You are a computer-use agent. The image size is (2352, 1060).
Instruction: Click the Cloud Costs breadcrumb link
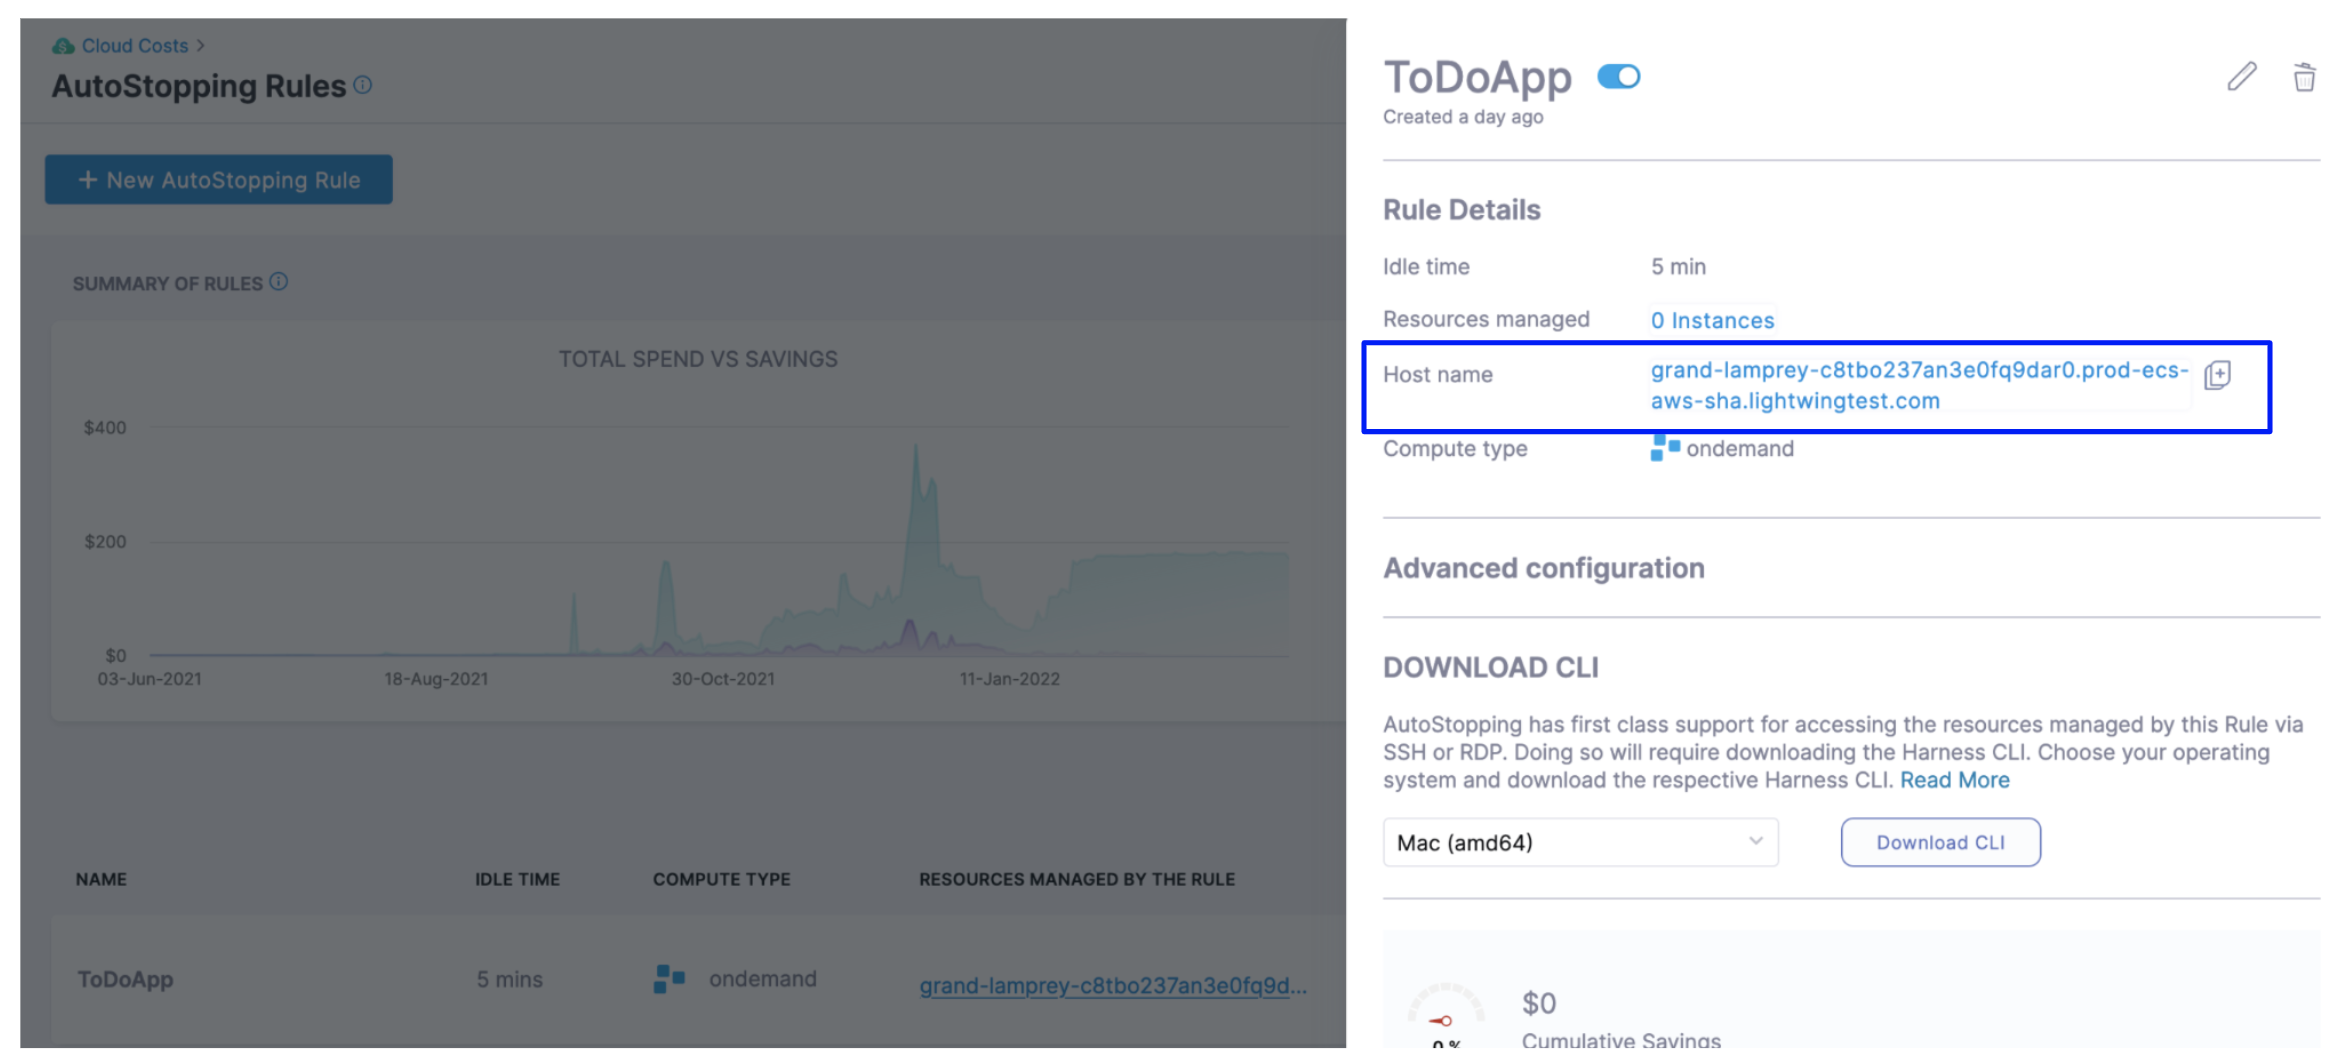(135, 46)
